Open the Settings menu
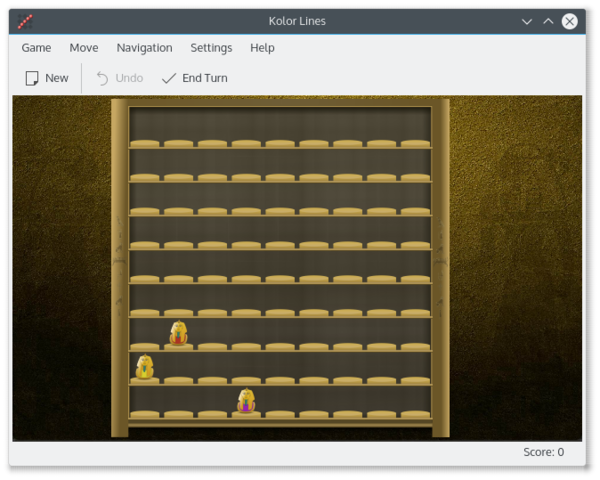The image size is (600, 480). coord(211,47)
